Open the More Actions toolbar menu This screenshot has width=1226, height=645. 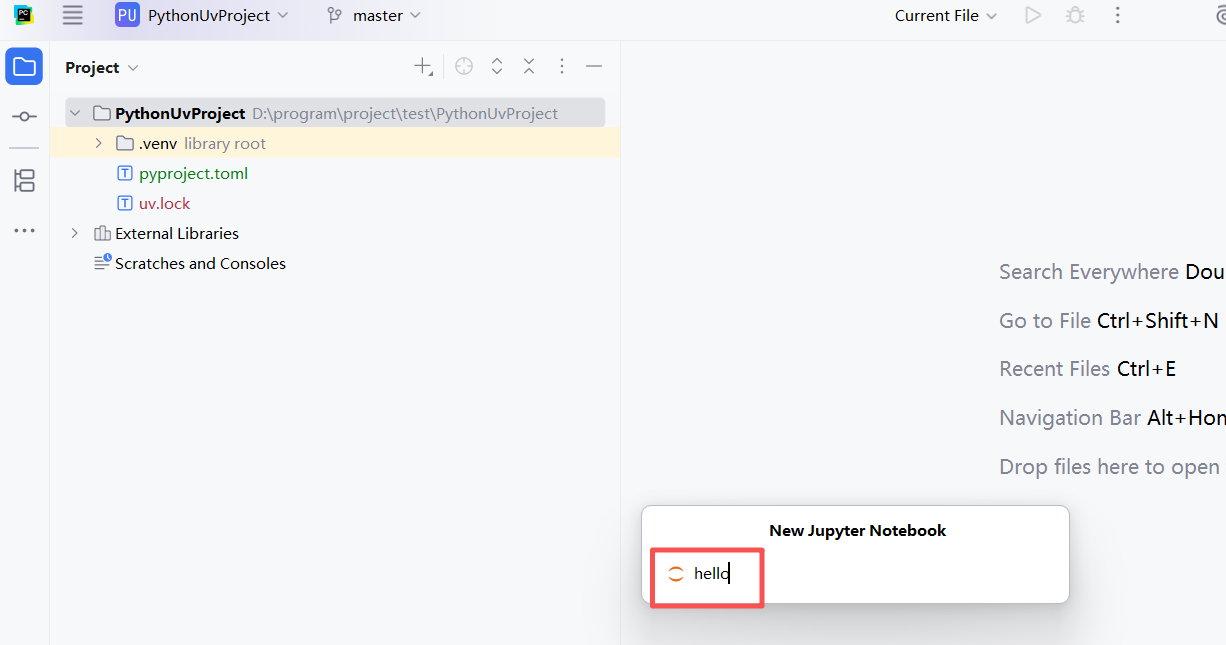1118,15
